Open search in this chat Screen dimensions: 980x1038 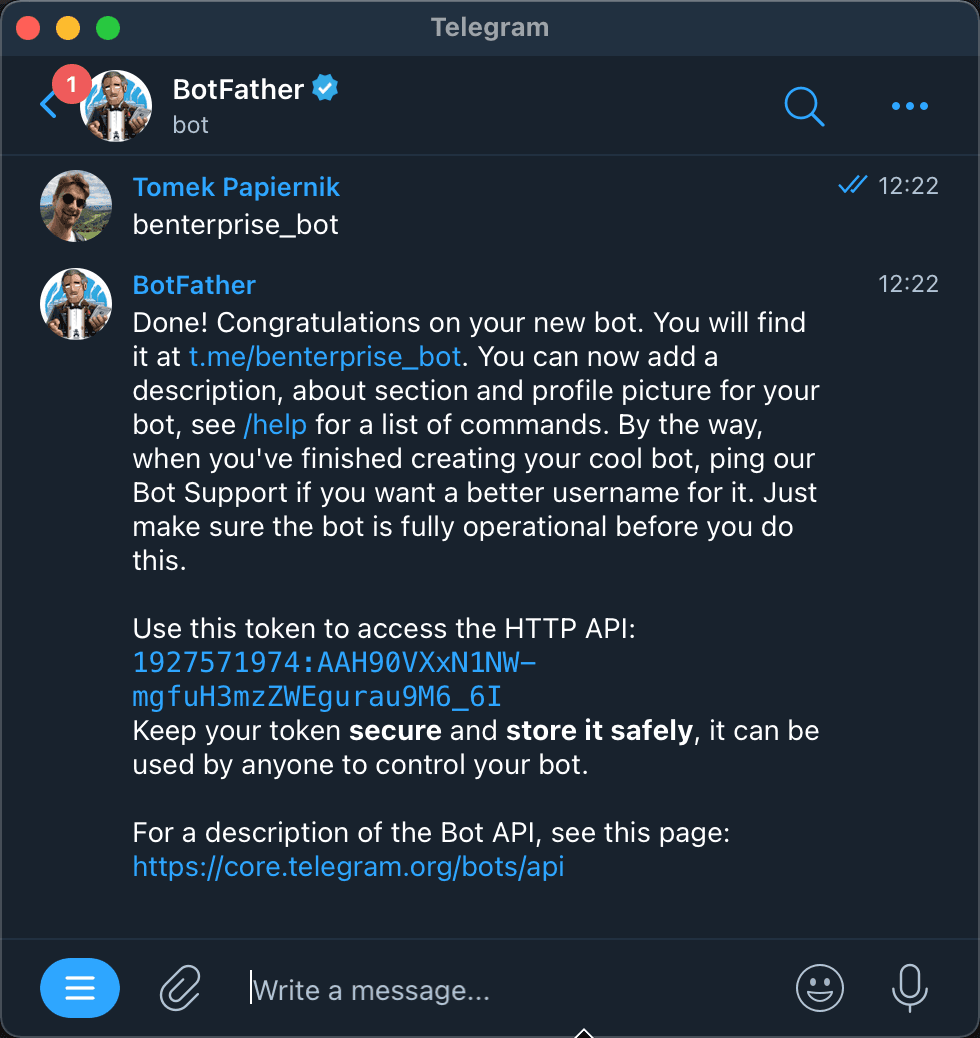click(x=803, y=105)
